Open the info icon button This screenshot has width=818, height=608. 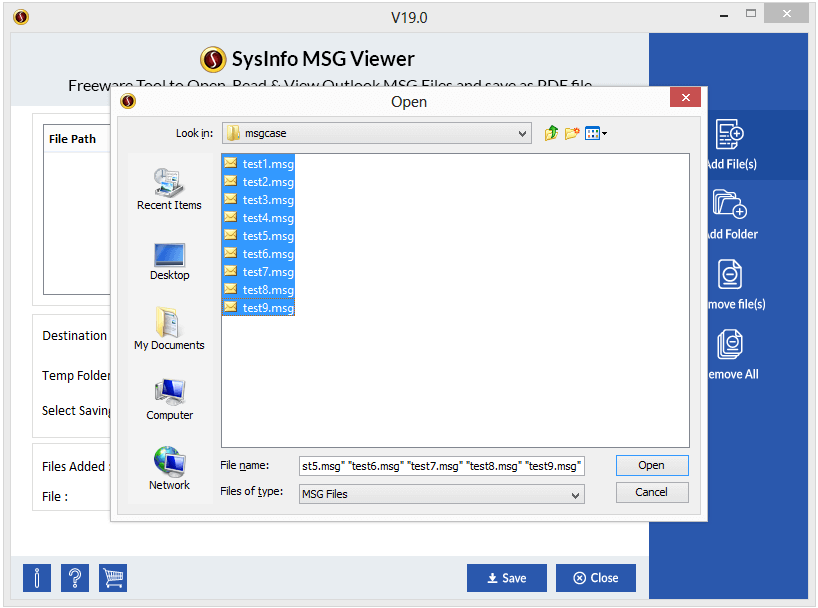[x=37, y=578]
